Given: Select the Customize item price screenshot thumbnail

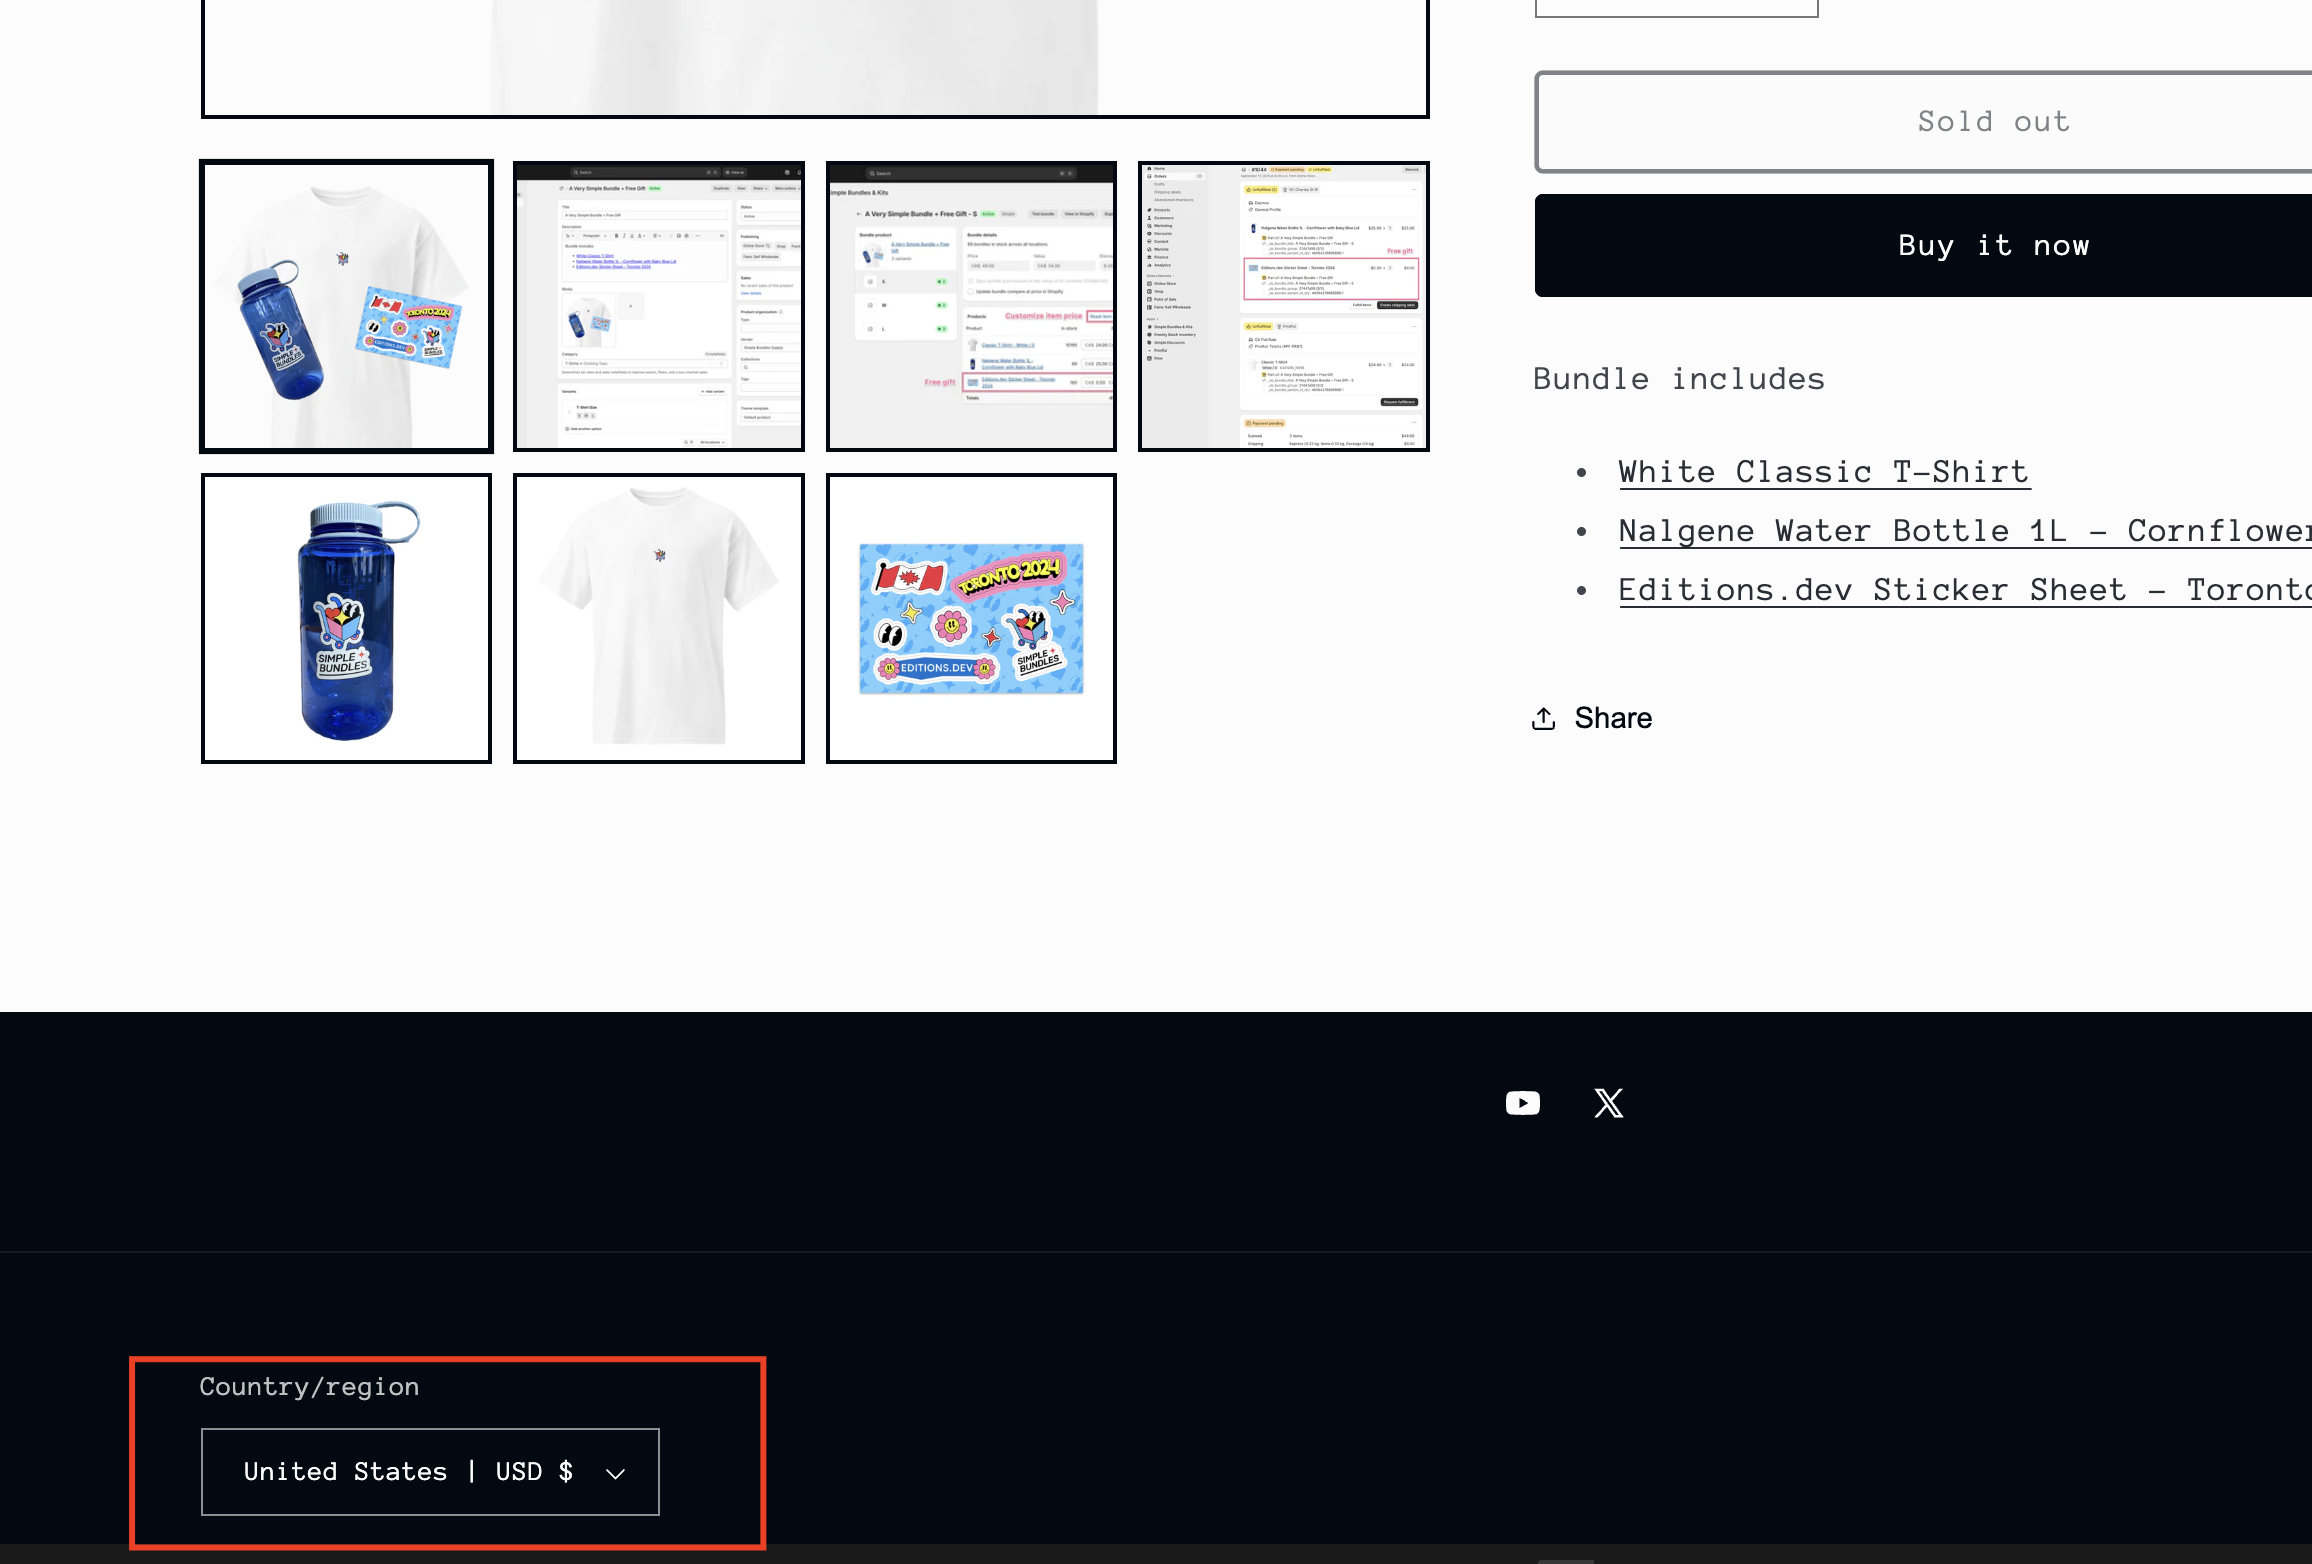Looking at the screenshot, I should (x=970, y=306).
